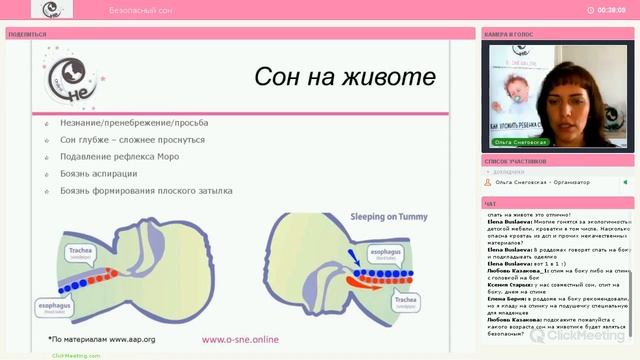Click bullet Незнание/пренебрежение/просьба
640x360 pixels.
pos(134,123)
